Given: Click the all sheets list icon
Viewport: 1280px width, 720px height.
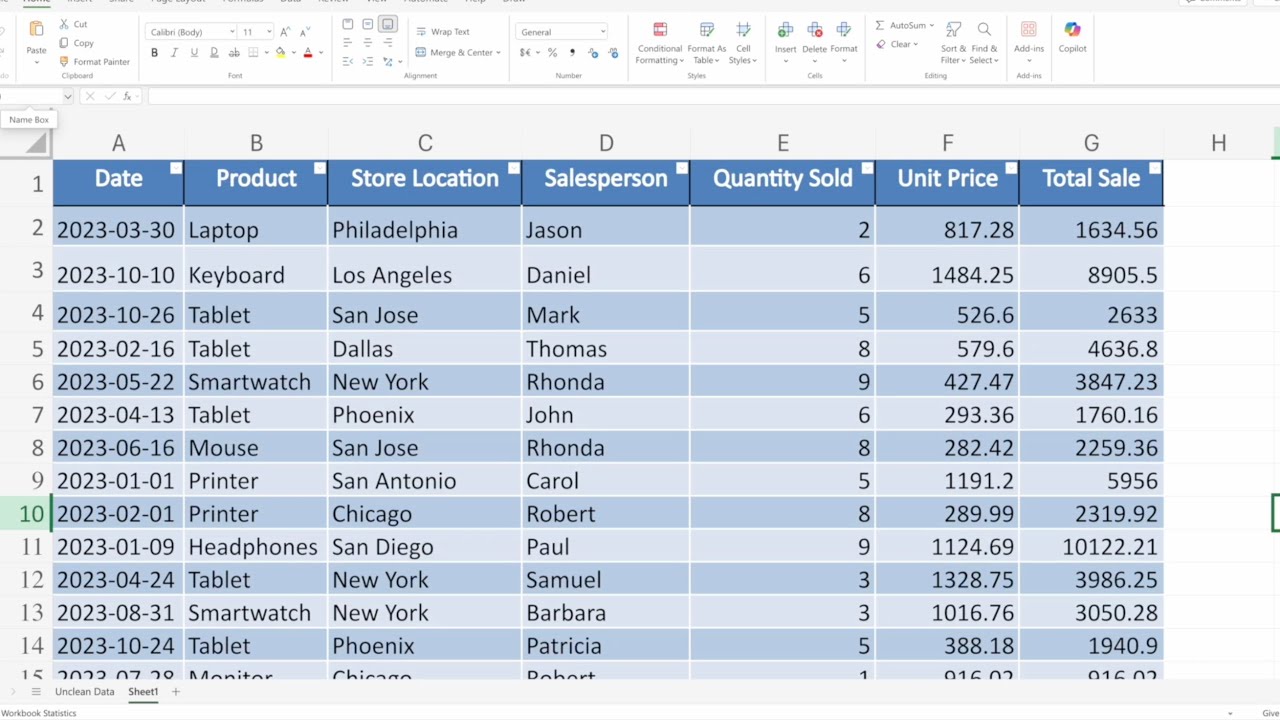Looking at the screenshot, I should click(x=36, y=692).
